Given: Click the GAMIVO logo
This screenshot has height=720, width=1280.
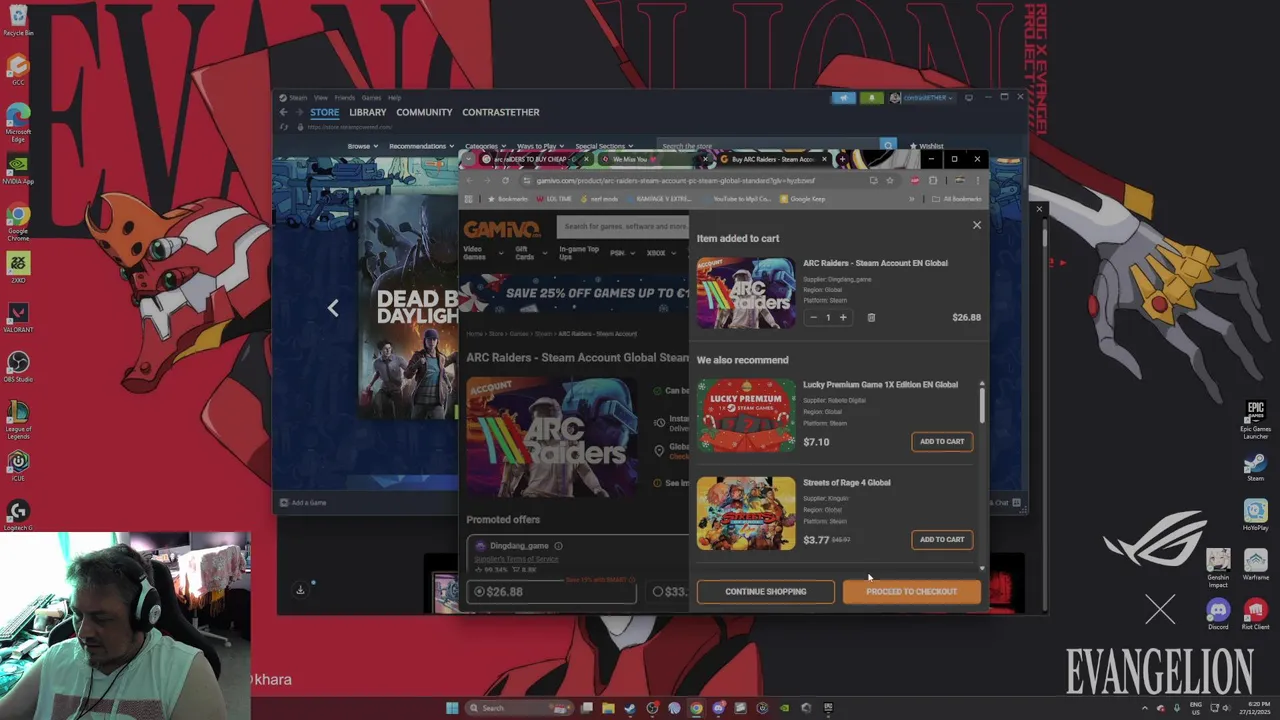Looking at the screenshot, I should pyautogui.click(x=502, y=228).
